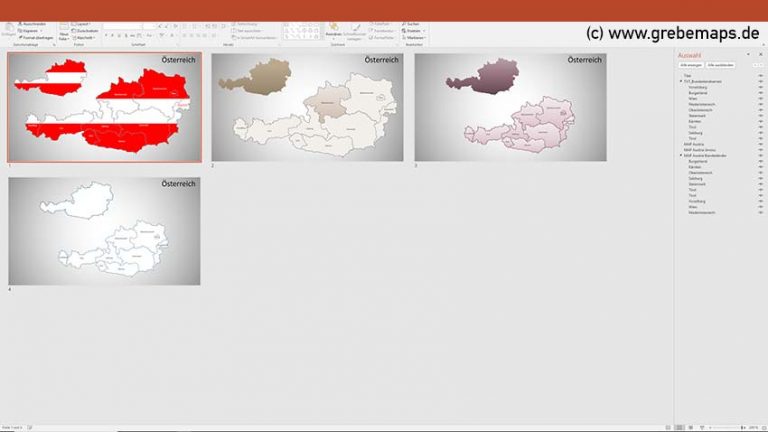
Task: Click the Alle ausblenden button
Action: 720,65
